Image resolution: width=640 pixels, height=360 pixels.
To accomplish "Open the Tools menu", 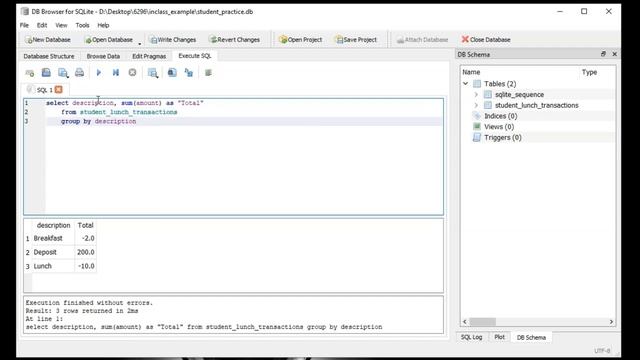I will [82, 25].
